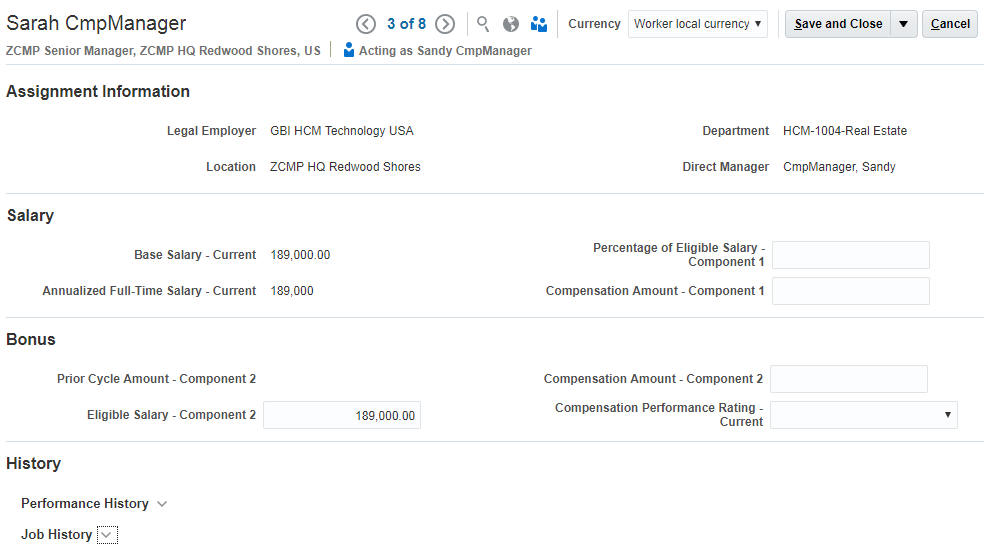Click the magnifier search icon
The height and width of the screenshot is (559, 987).
tap(483, 24)
